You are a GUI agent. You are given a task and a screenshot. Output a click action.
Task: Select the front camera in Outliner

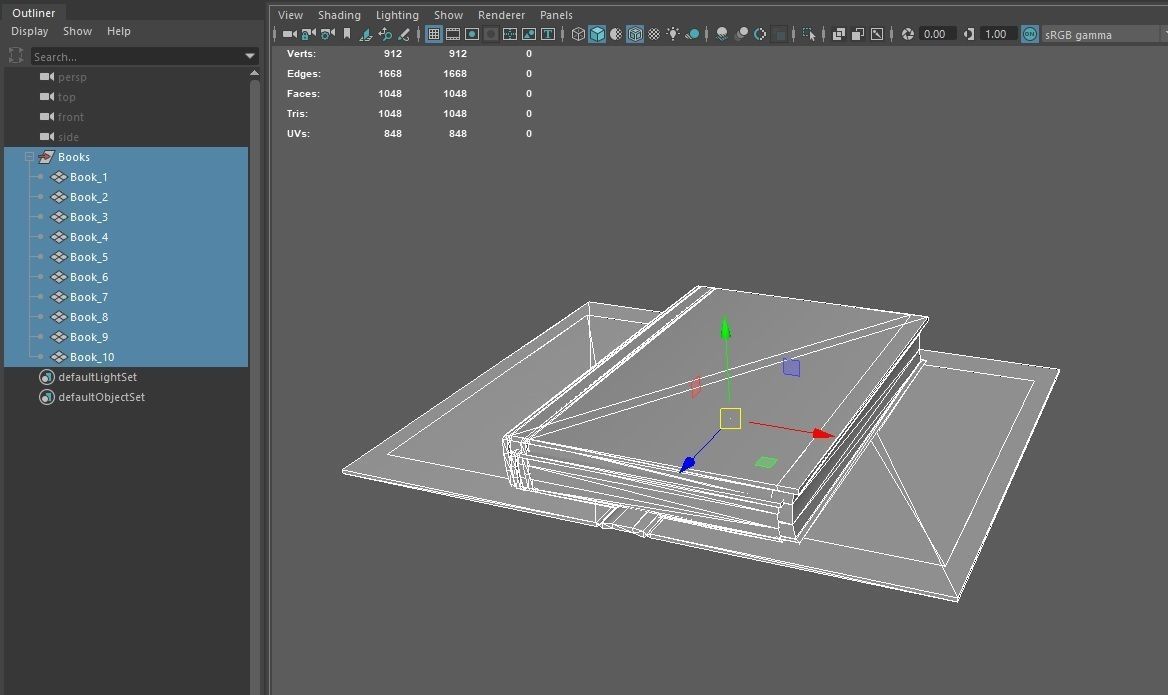[x=71, y=117]
